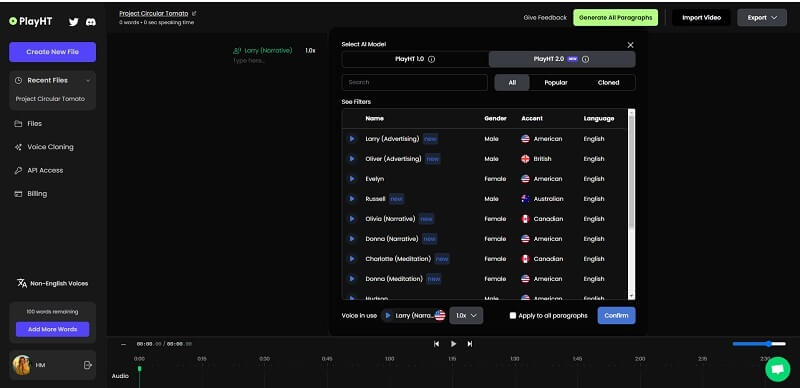Image resolution: width=800 pixels, height=388 pixels.
Task: Click the logout icon beside HM
Action: point(88,365)
